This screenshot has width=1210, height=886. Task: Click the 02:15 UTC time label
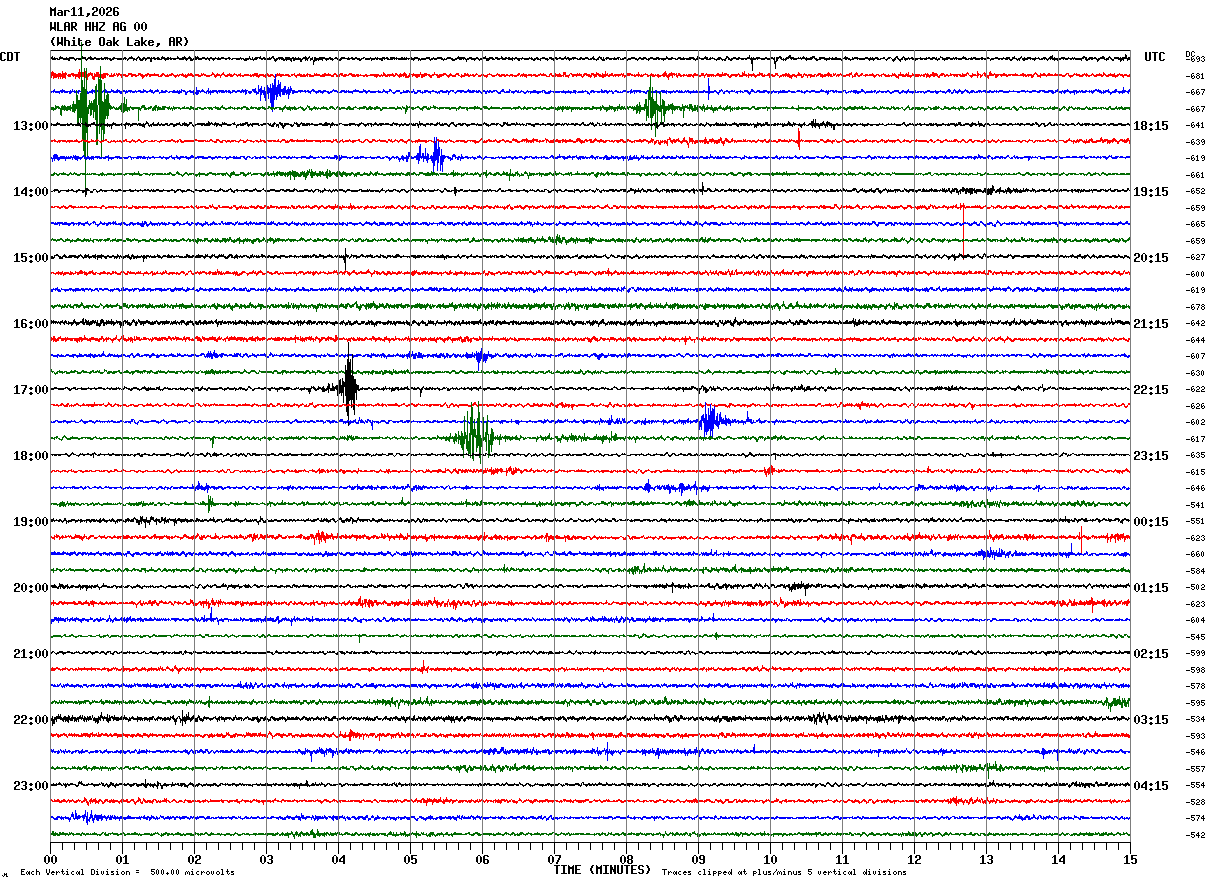tap(1151, 654)
